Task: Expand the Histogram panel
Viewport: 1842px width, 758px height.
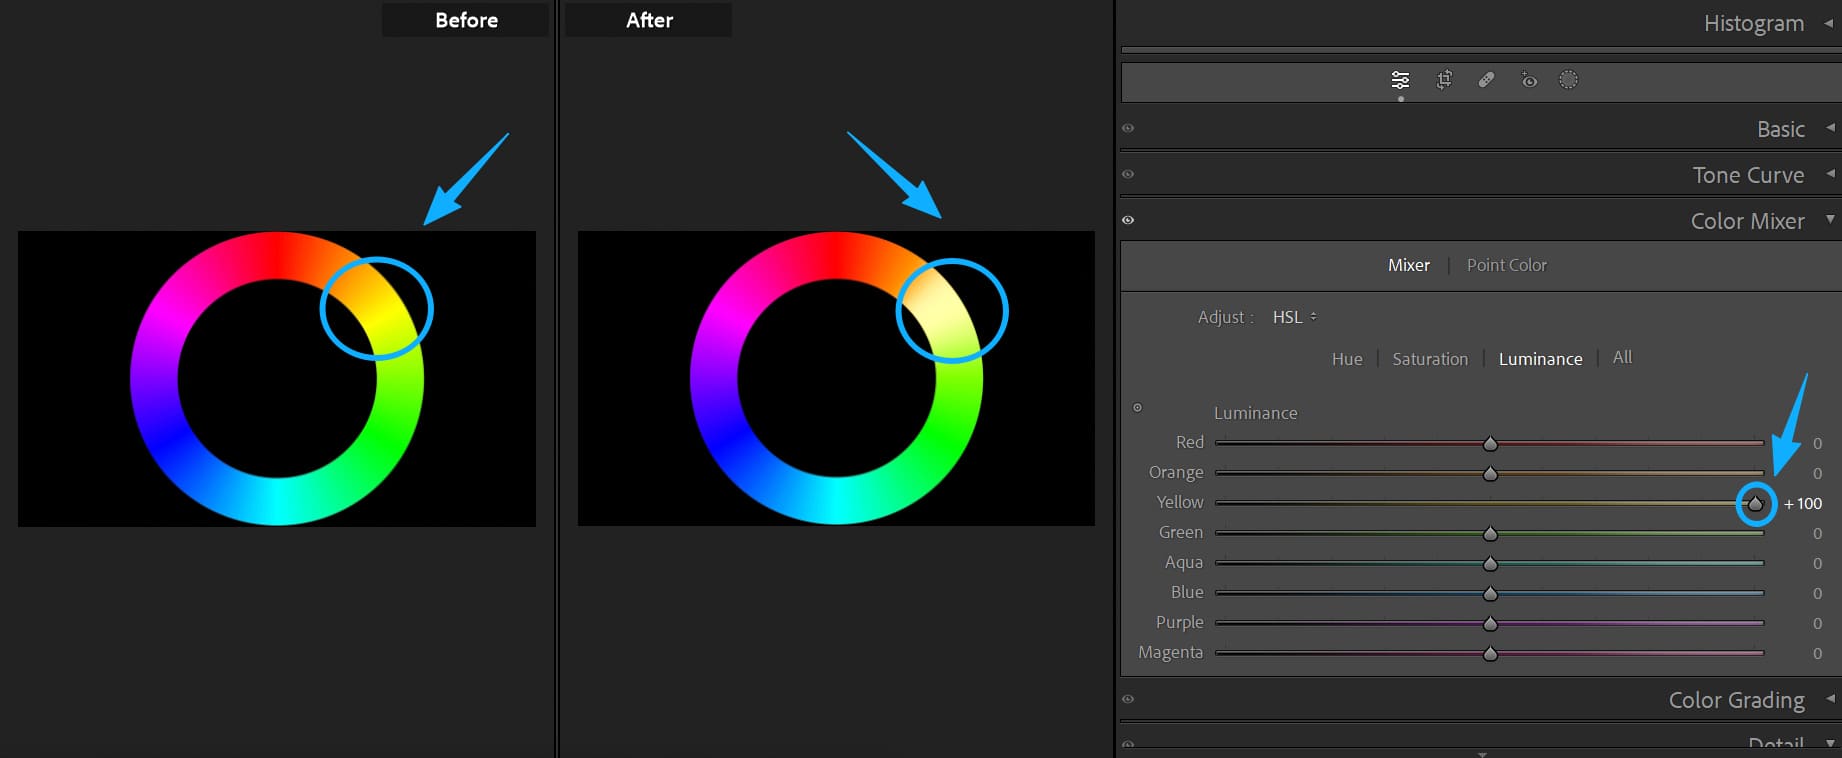Action: click(1829, 23)
